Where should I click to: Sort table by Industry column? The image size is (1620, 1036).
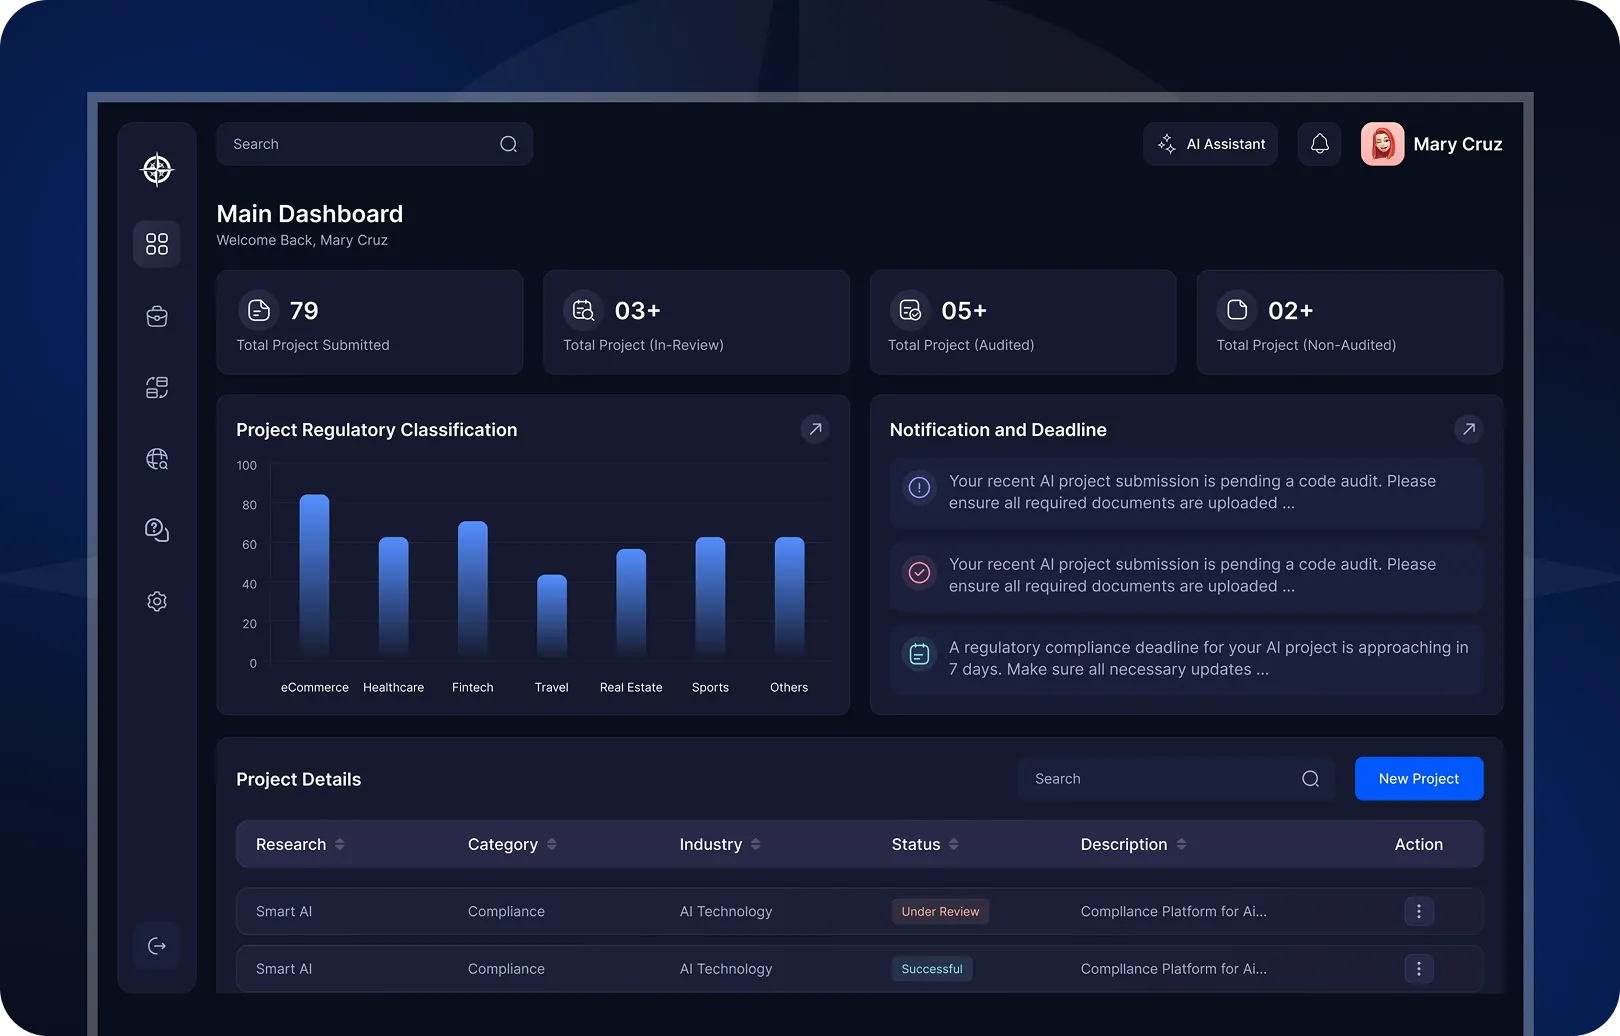pyautogui.click(x=756, y=844)
